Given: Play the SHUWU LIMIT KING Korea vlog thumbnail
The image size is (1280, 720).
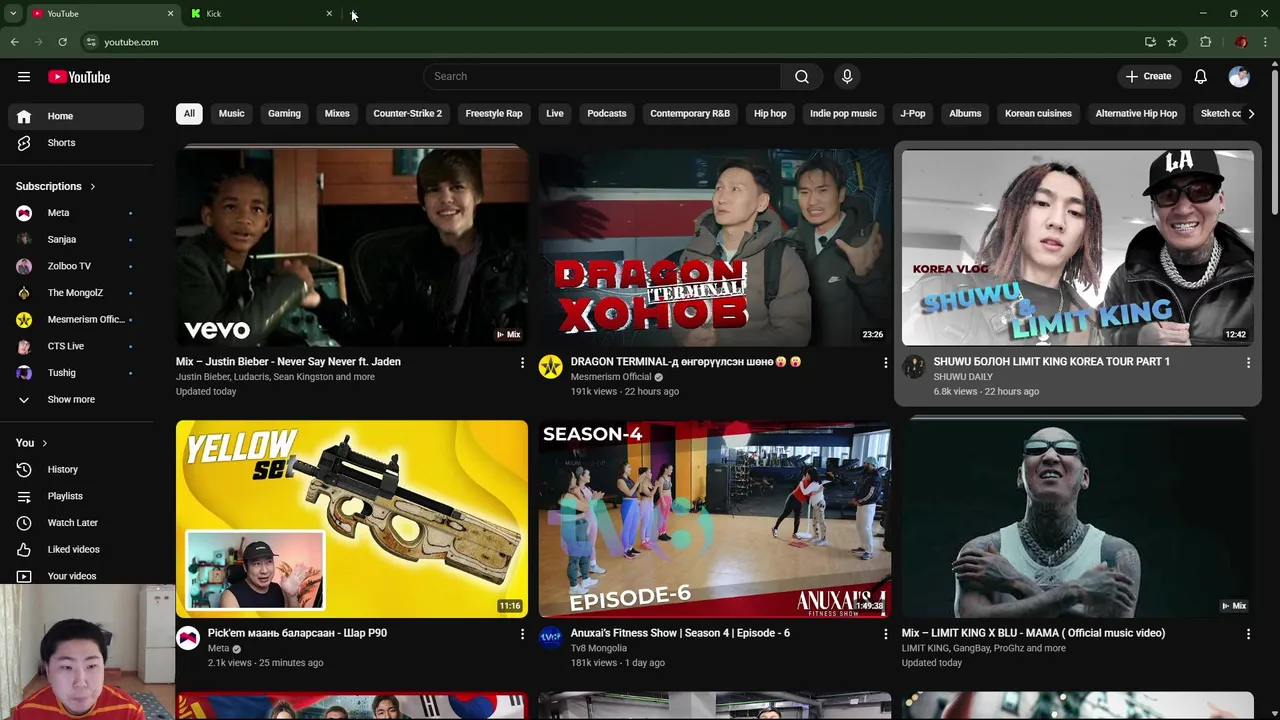Looking at the screenshot, I should pos(1077,247).
